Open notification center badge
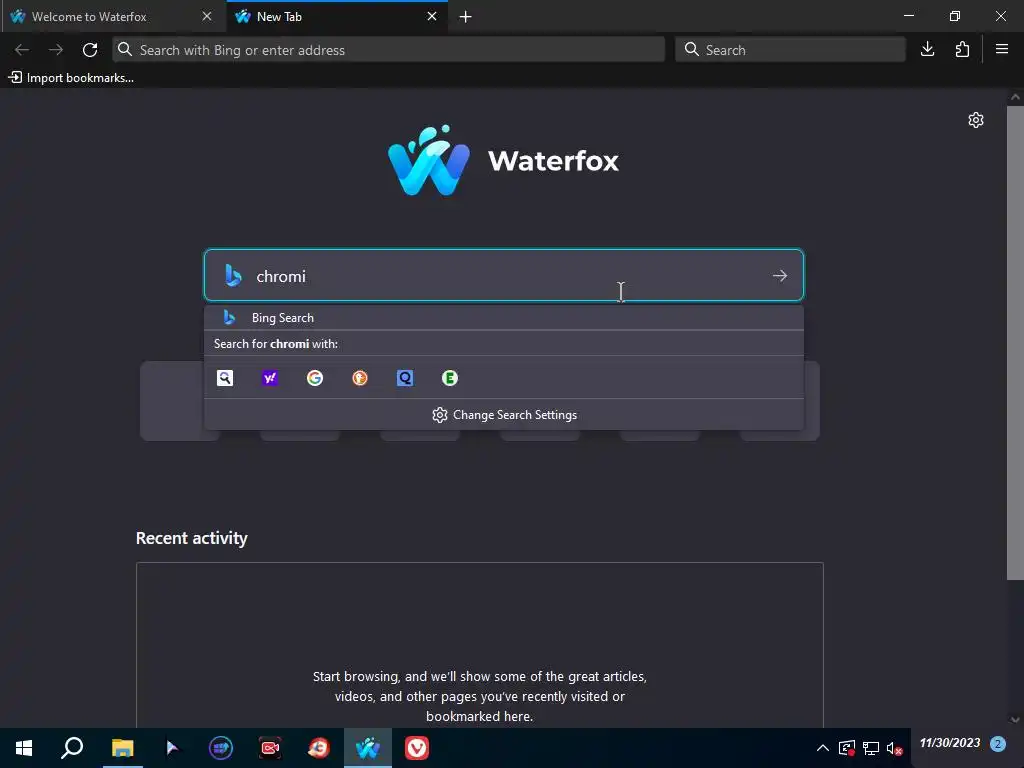This screenshot has height=768, width=1024. [x=998, y=743]
